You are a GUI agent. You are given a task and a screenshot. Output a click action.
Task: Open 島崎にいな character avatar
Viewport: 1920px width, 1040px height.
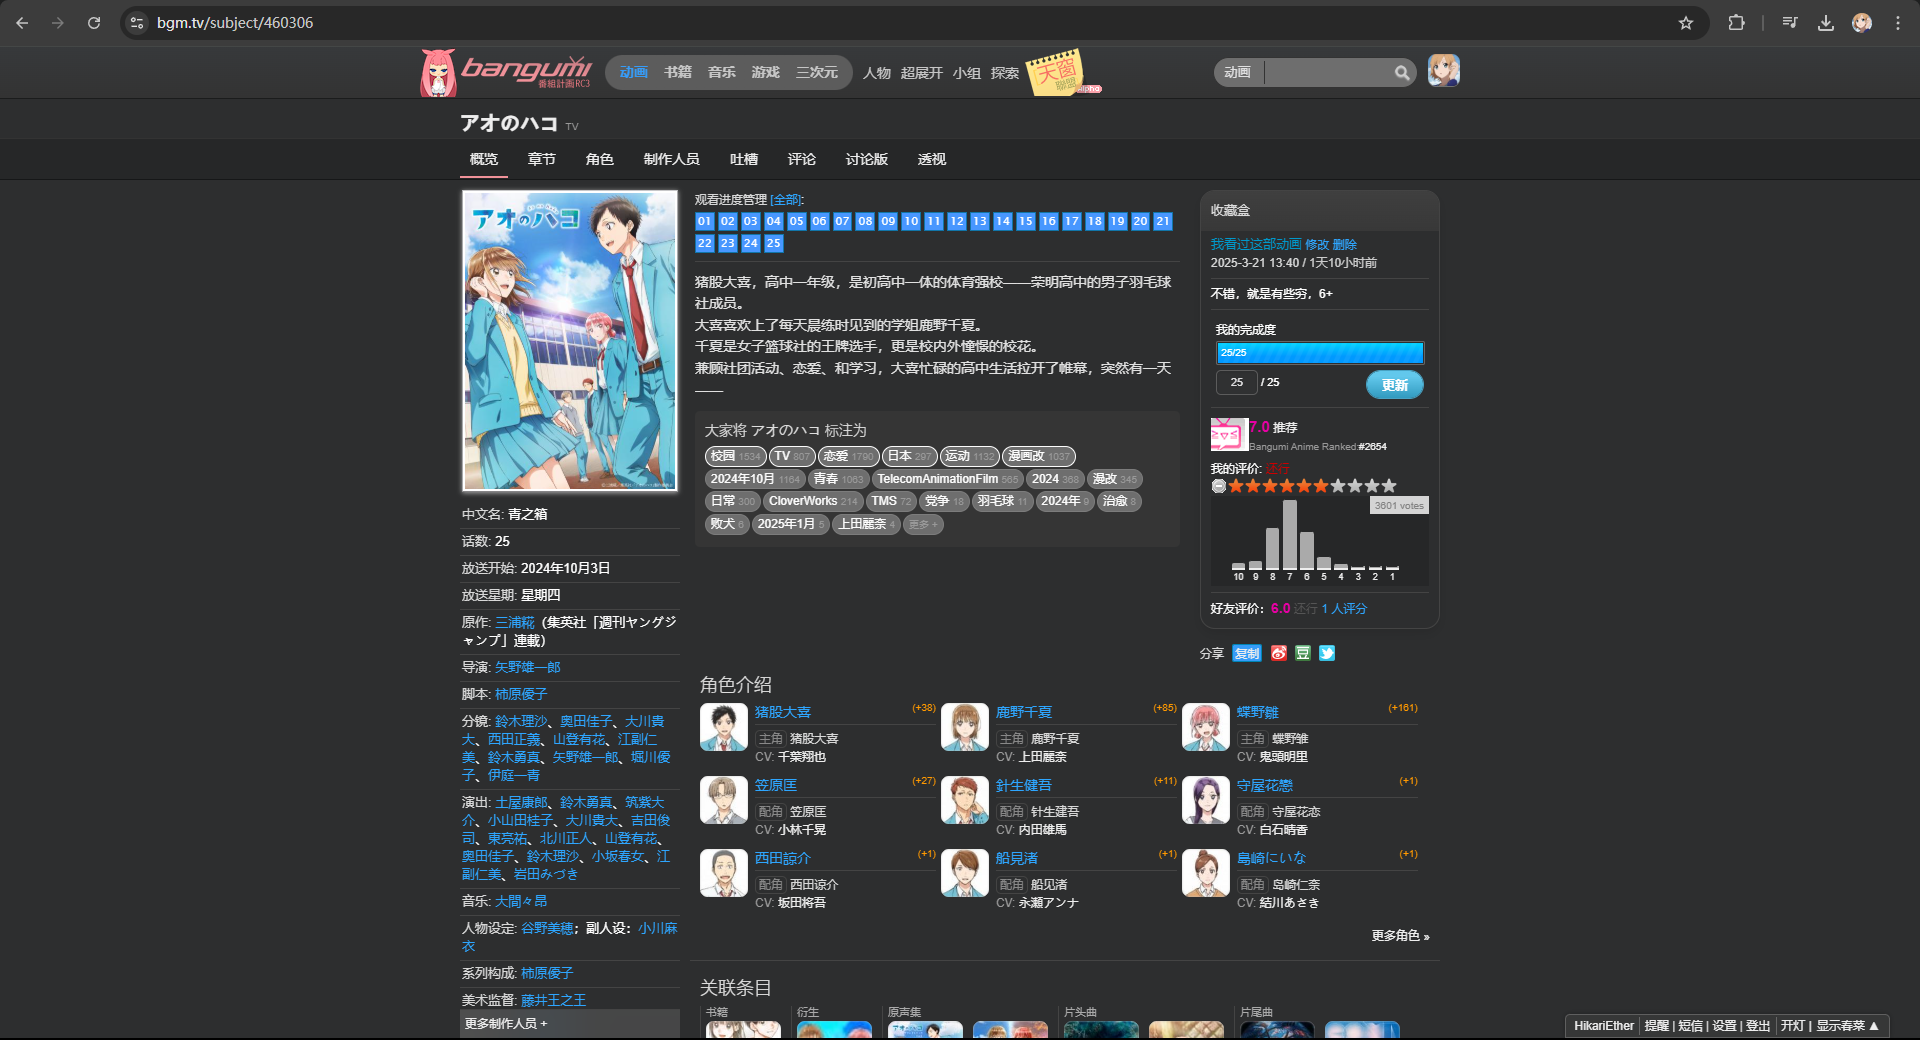(1206, 873)
